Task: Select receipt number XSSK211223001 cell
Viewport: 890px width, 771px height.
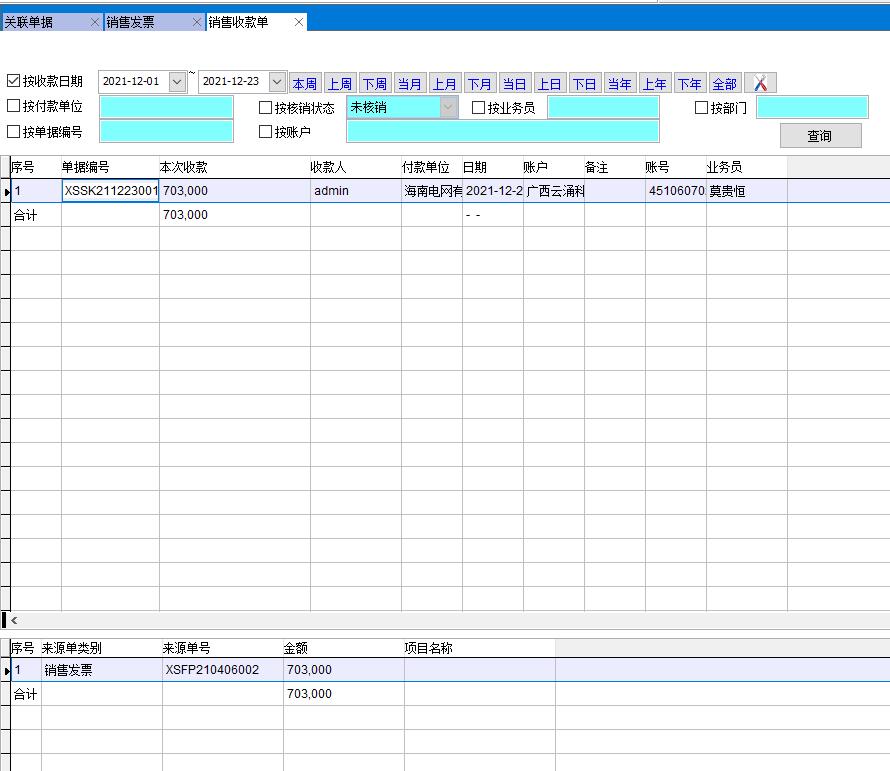Action: [110, 191]
